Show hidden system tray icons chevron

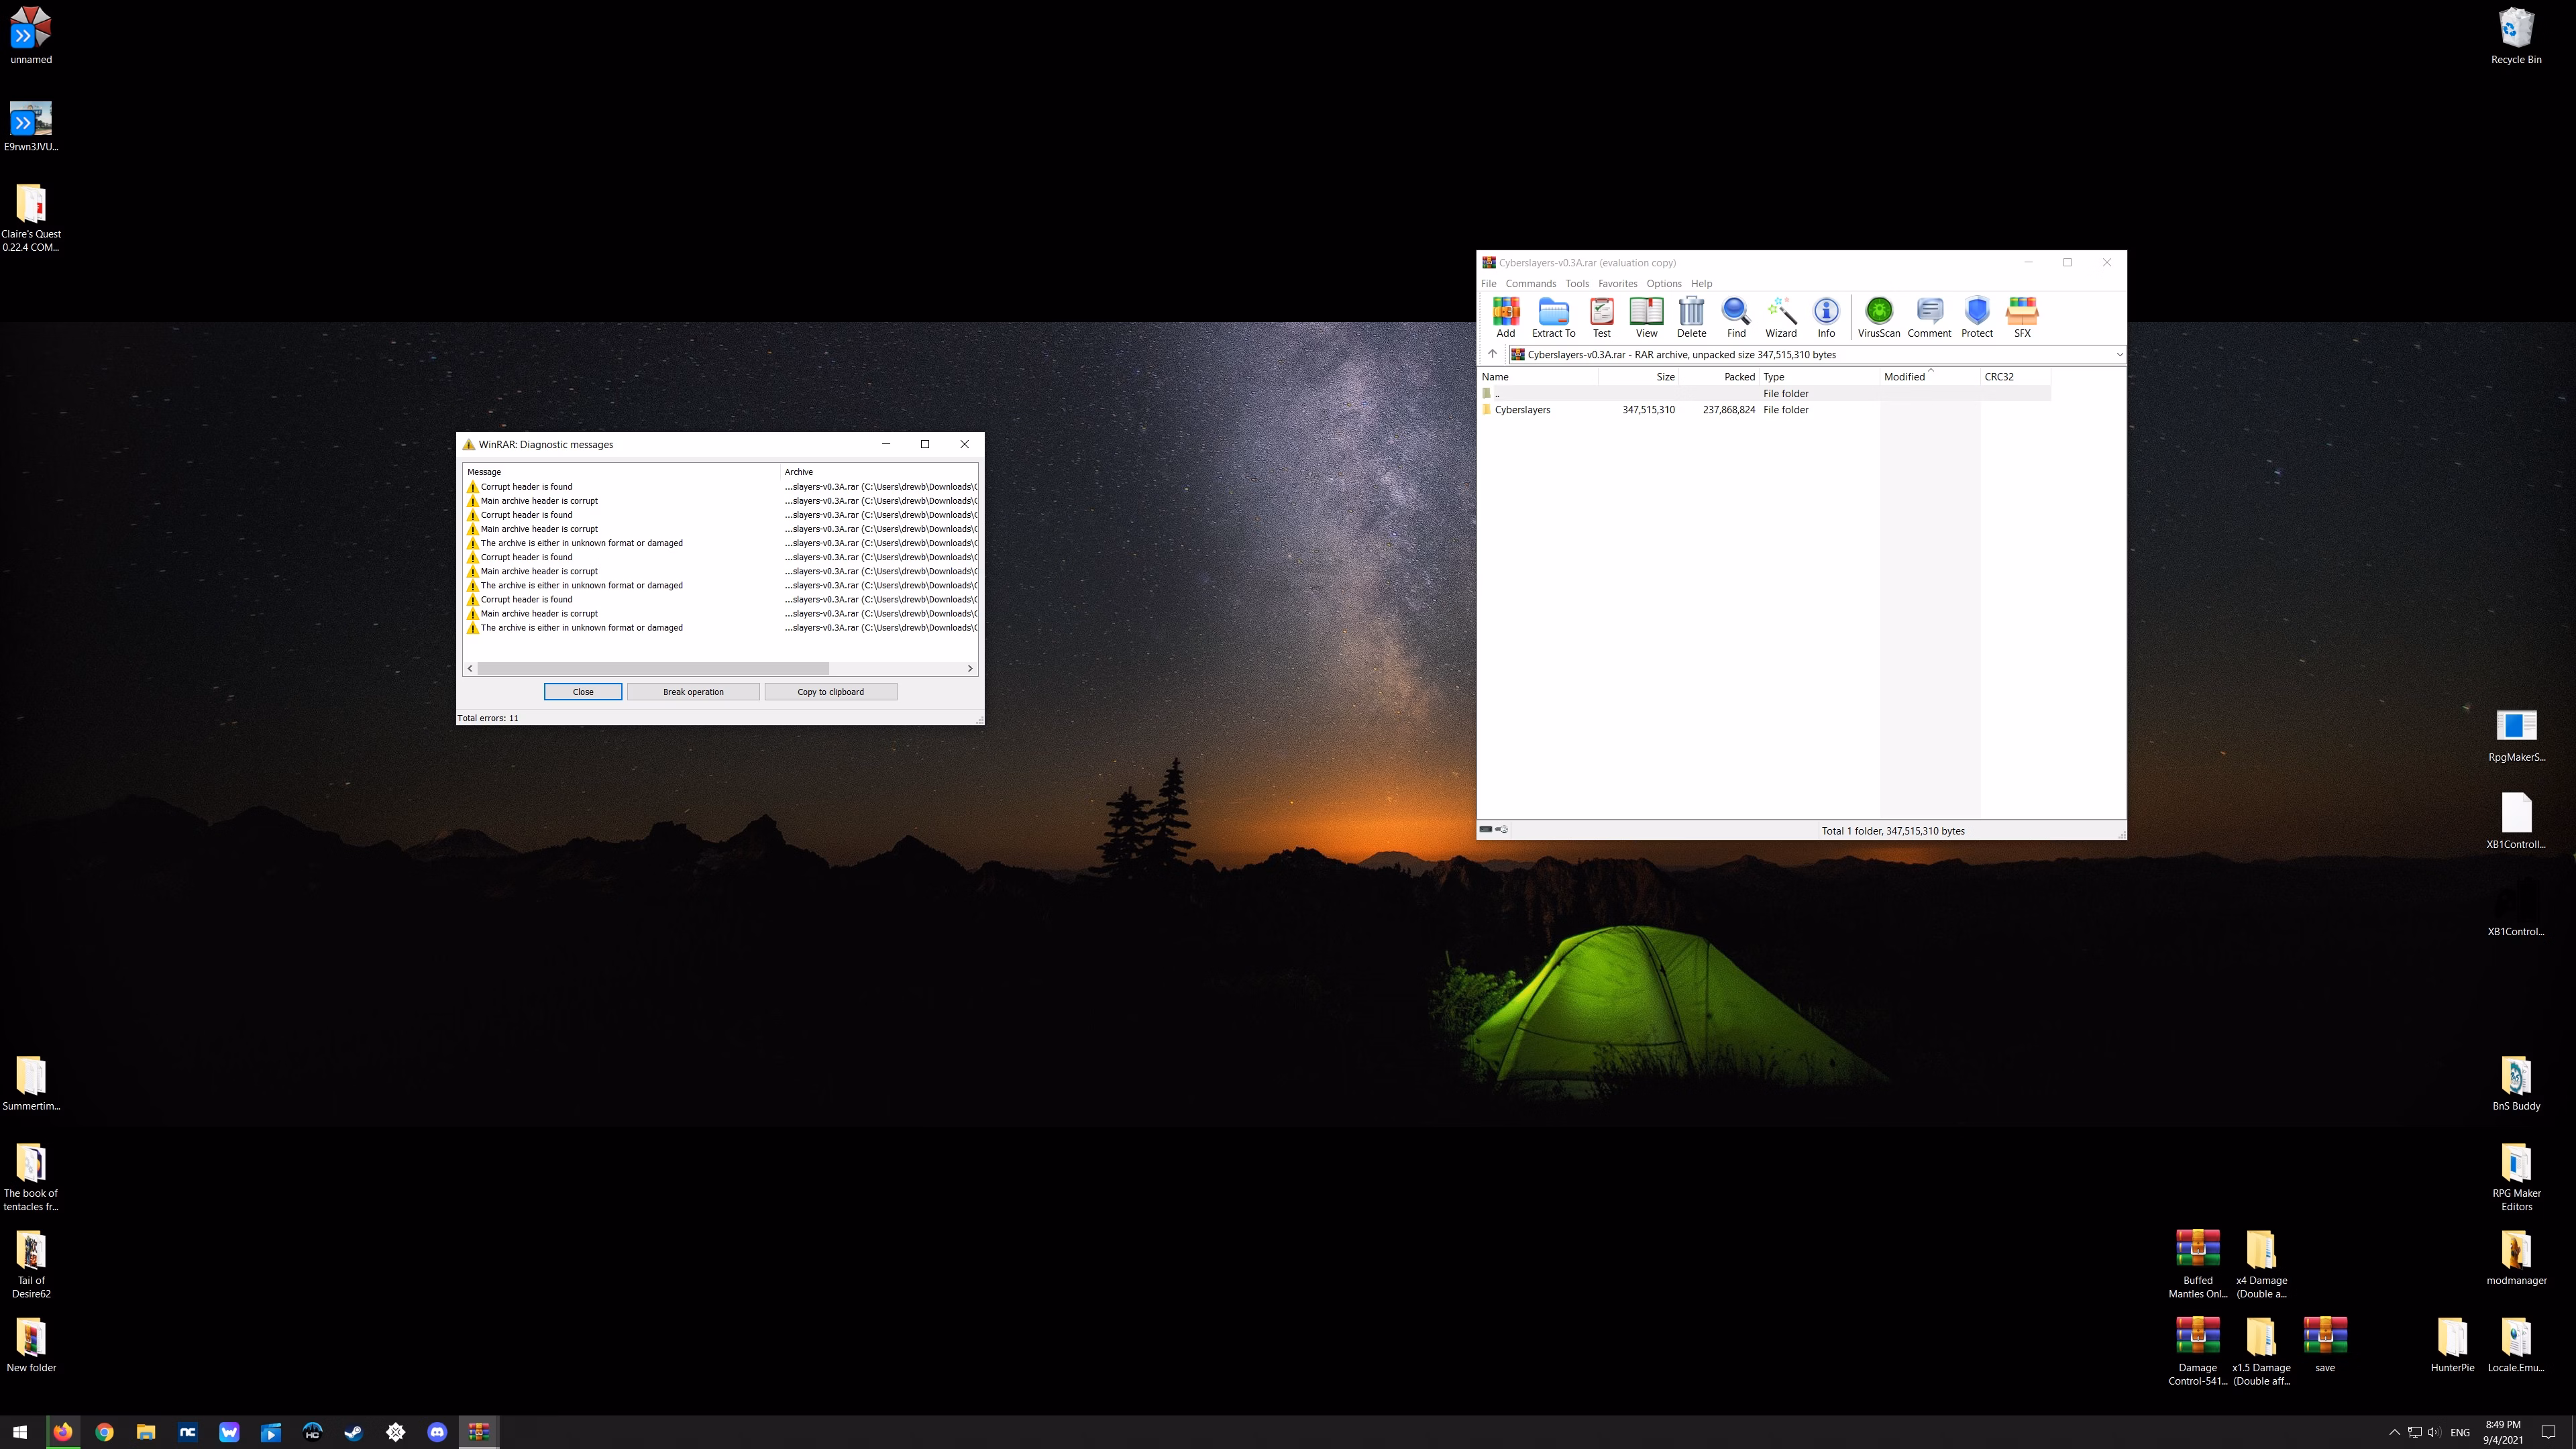(x=2394, y=1432)
